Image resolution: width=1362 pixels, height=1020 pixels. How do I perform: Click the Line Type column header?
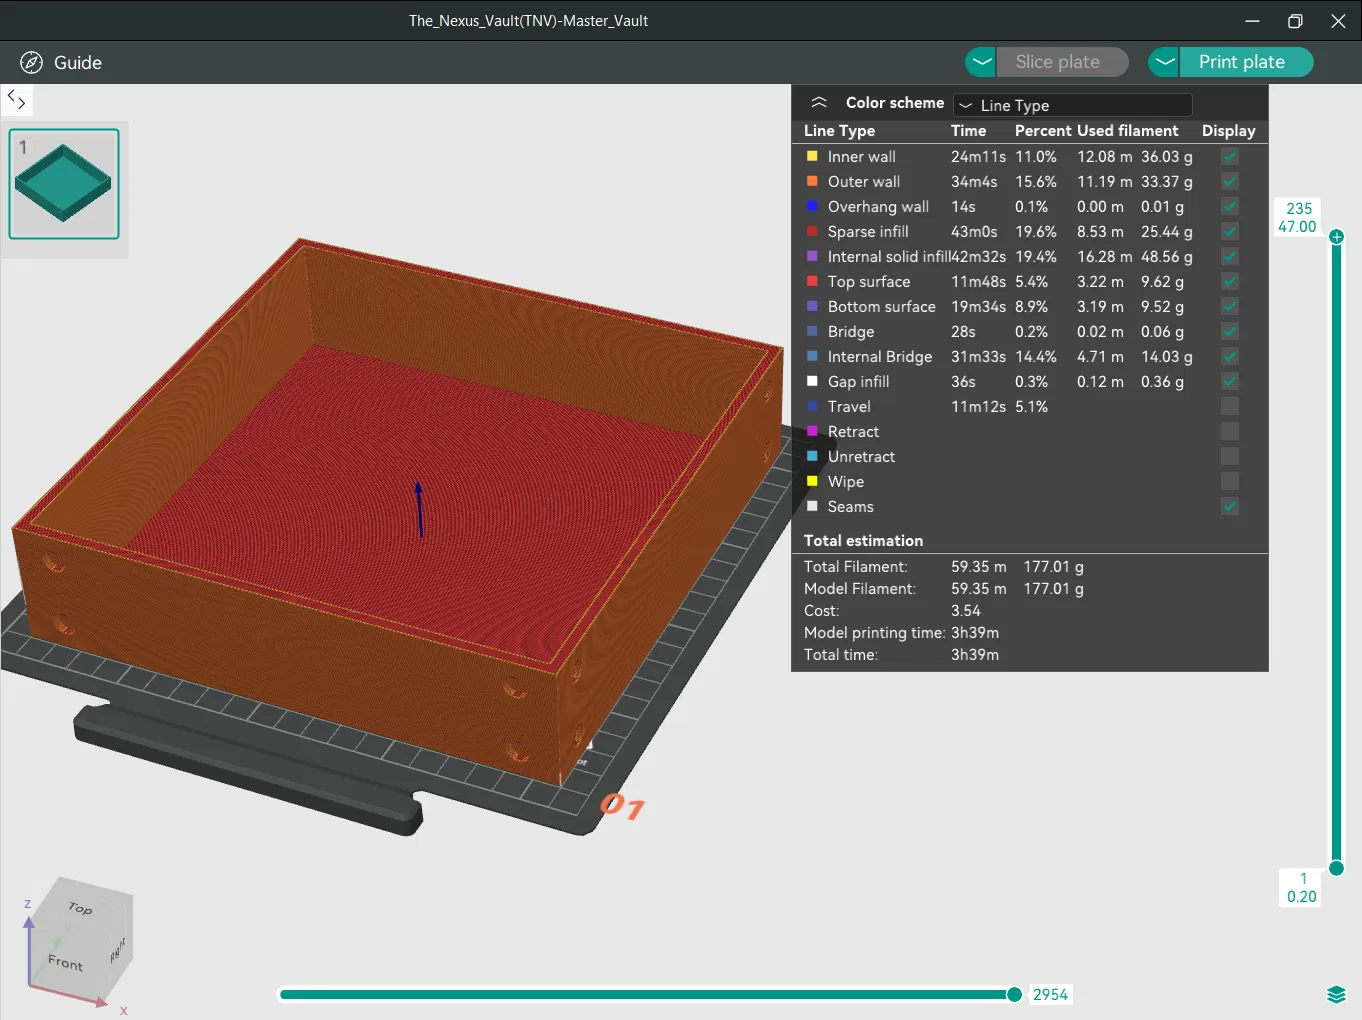coord(839,131)
